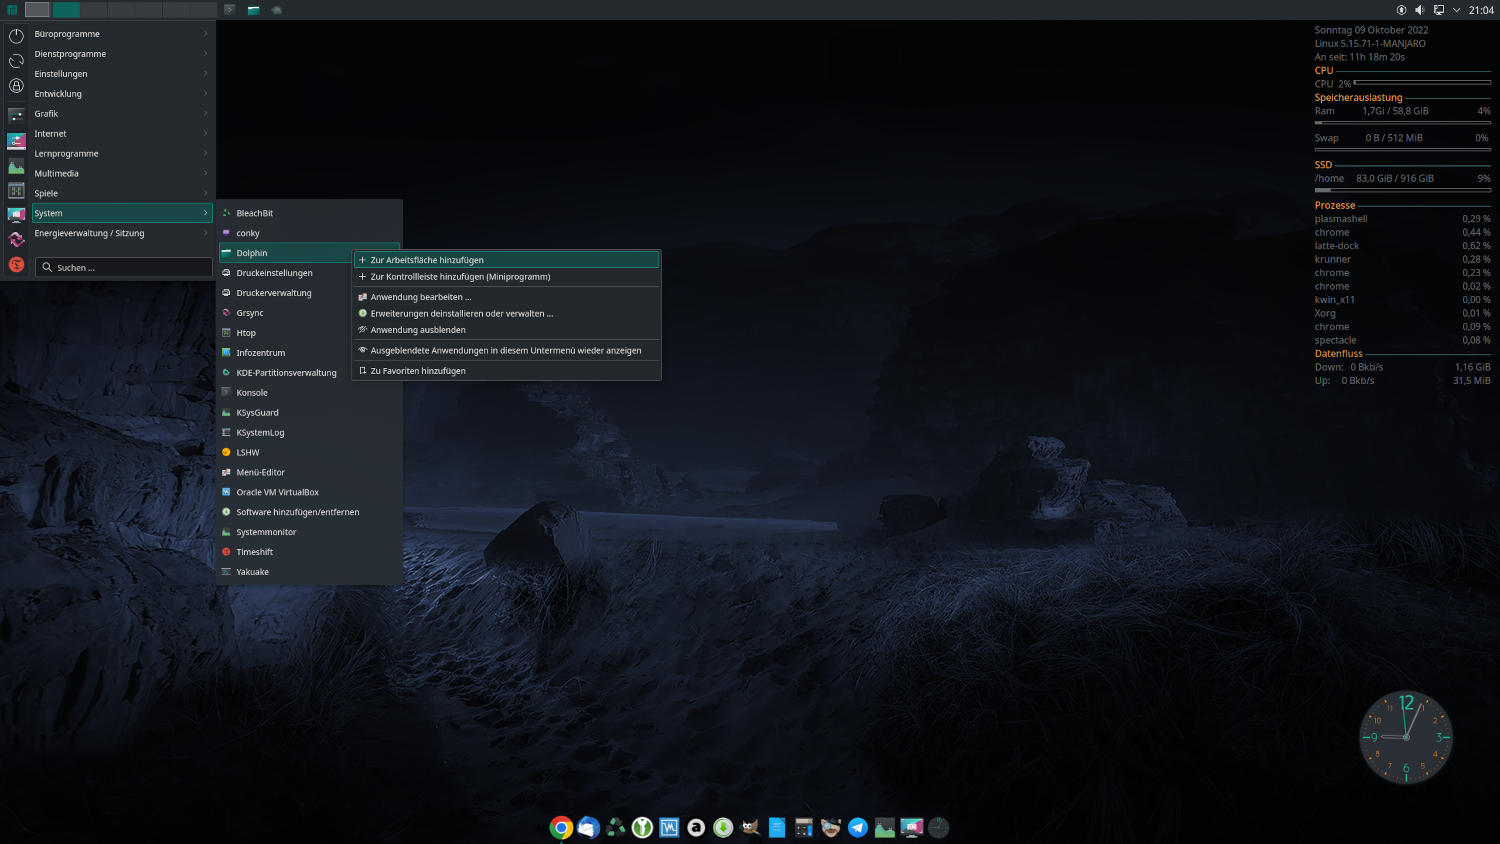Viewport: 1500px width, 844px height.
Task: Expand the Entwicklung category
Action: pos(122,94)
